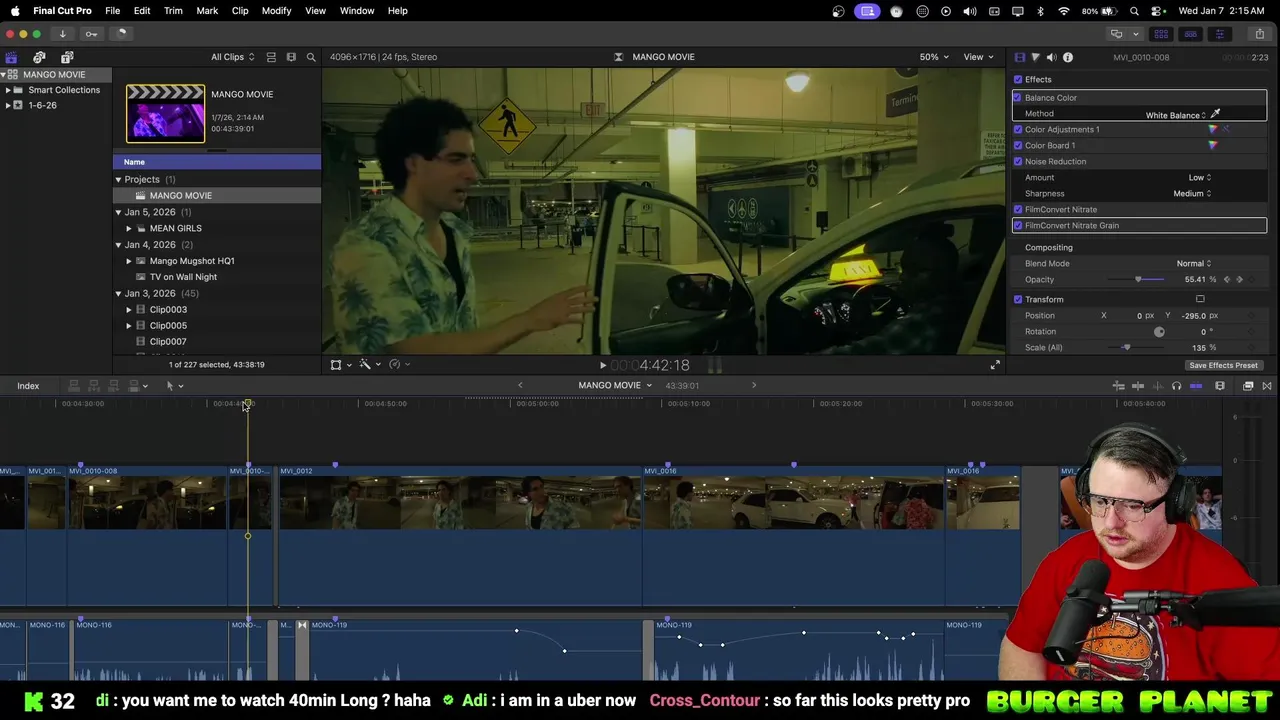Play the viewer video
This screenshot has height=720, width=1280.
click(x=602, y=365)
